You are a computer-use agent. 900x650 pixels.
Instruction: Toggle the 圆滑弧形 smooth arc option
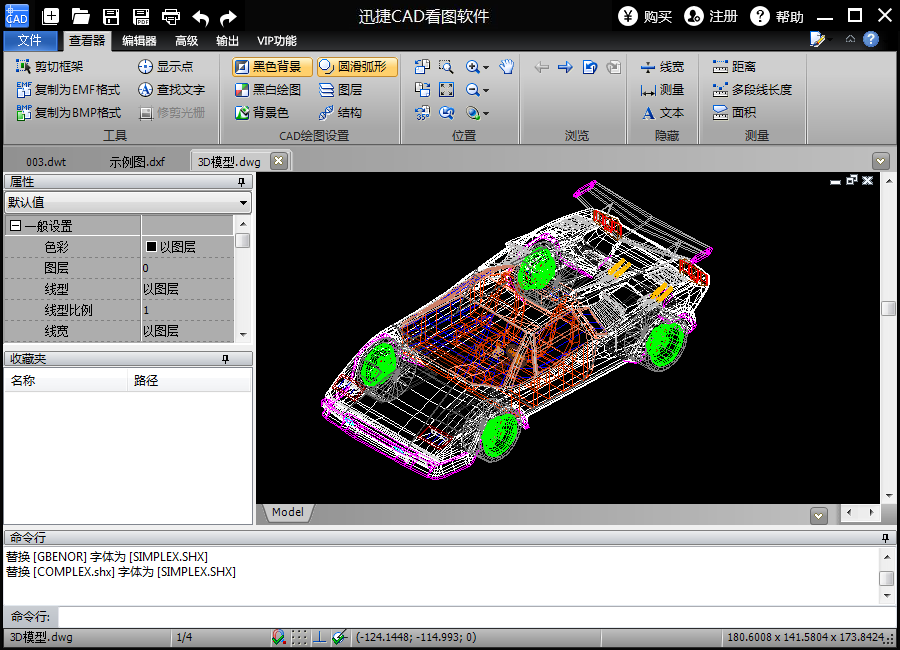pos(357,67)
